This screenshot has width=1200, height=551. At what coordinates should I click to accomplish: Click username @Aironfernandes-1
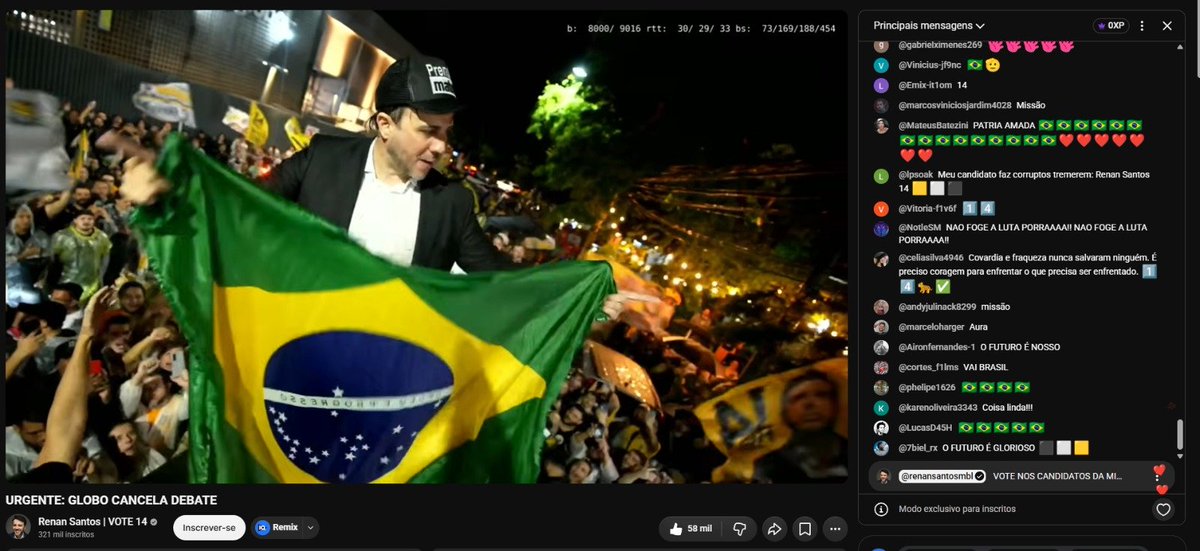click(x=936, y=347)
